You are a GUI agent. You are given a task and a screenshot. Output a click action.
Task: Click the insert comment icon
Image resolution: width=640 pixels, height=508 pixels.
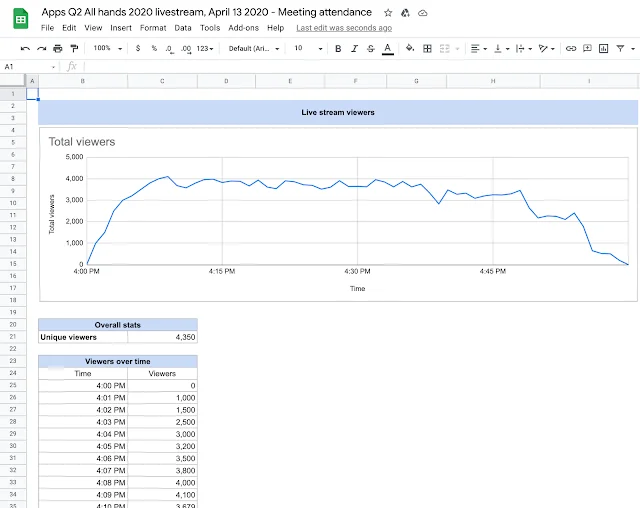tap(587, 48)
